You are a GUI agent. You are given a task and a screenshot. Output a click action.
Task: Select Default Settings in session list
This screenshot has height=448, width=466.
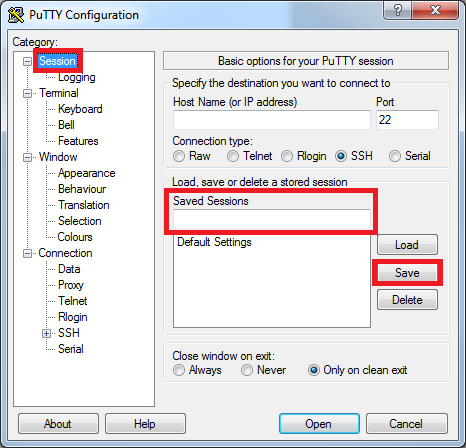click(x=214, y=242)
